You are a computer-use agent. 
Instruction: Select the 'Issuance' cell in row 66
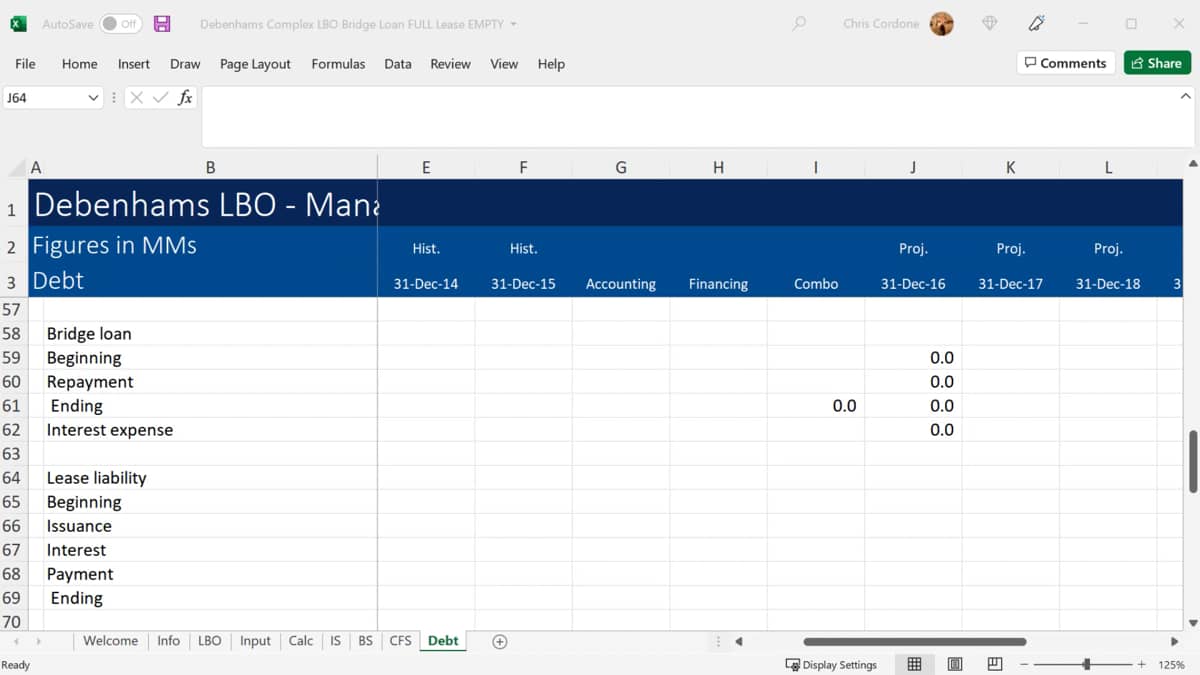[x=79, y=526]
